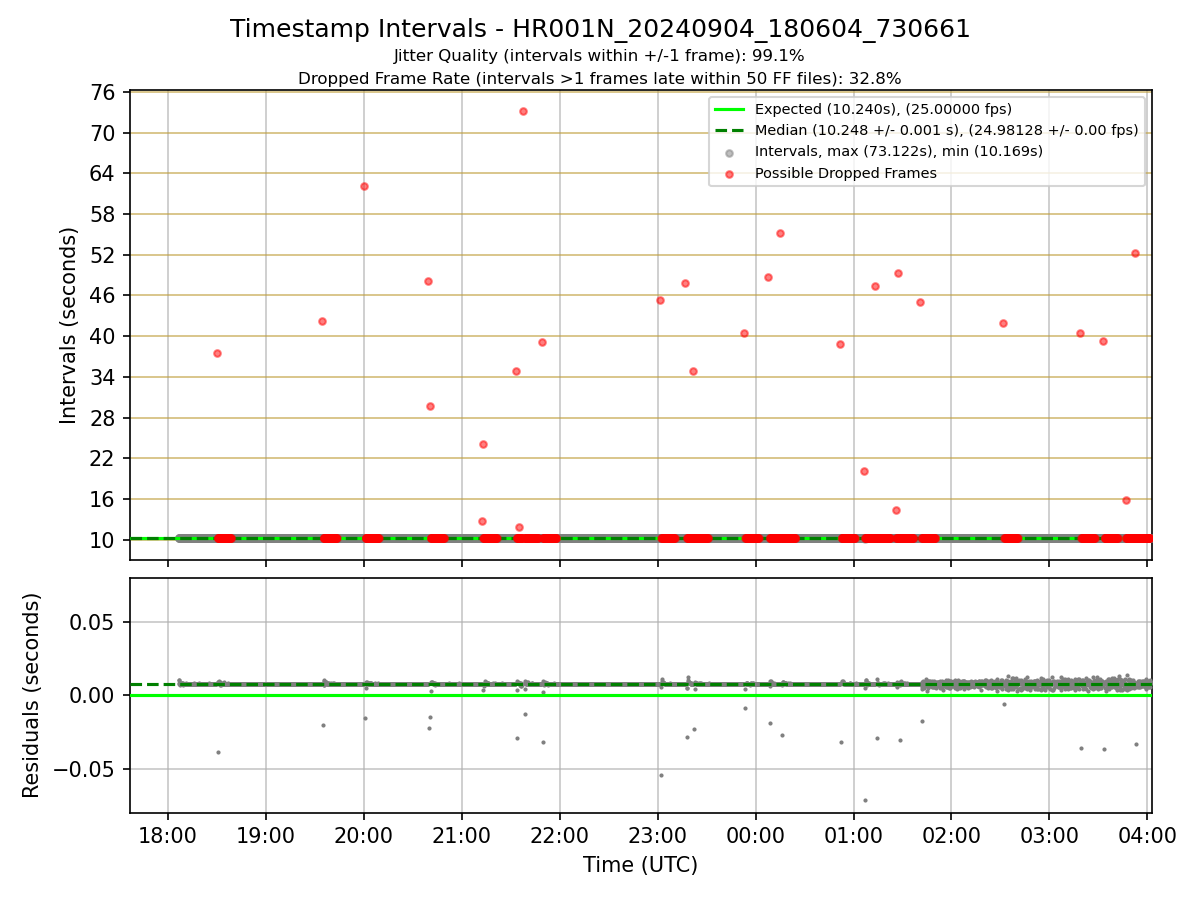Click the 01:00 x-axis tick label
Screen dimensions: 1200x900
[853, 837]
